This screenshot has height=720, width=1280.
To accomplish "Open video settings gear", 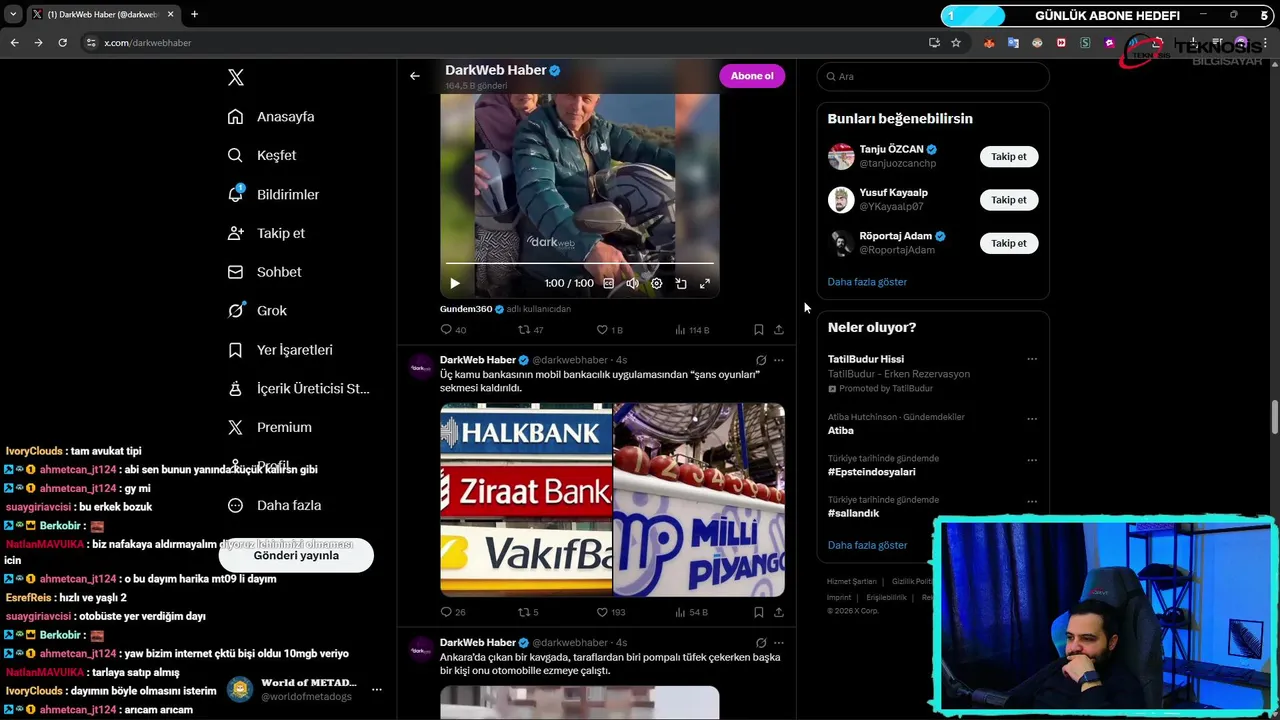I will pos(657,284).
